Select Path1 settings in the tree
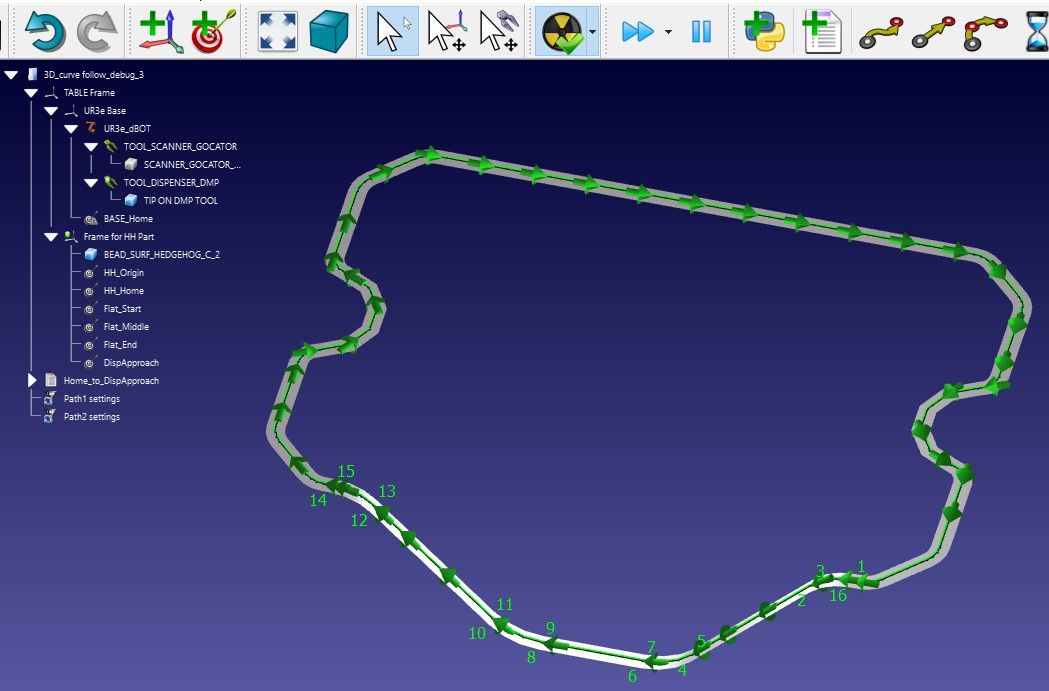This screenshot has height=691, width=1049. [91, 399]
